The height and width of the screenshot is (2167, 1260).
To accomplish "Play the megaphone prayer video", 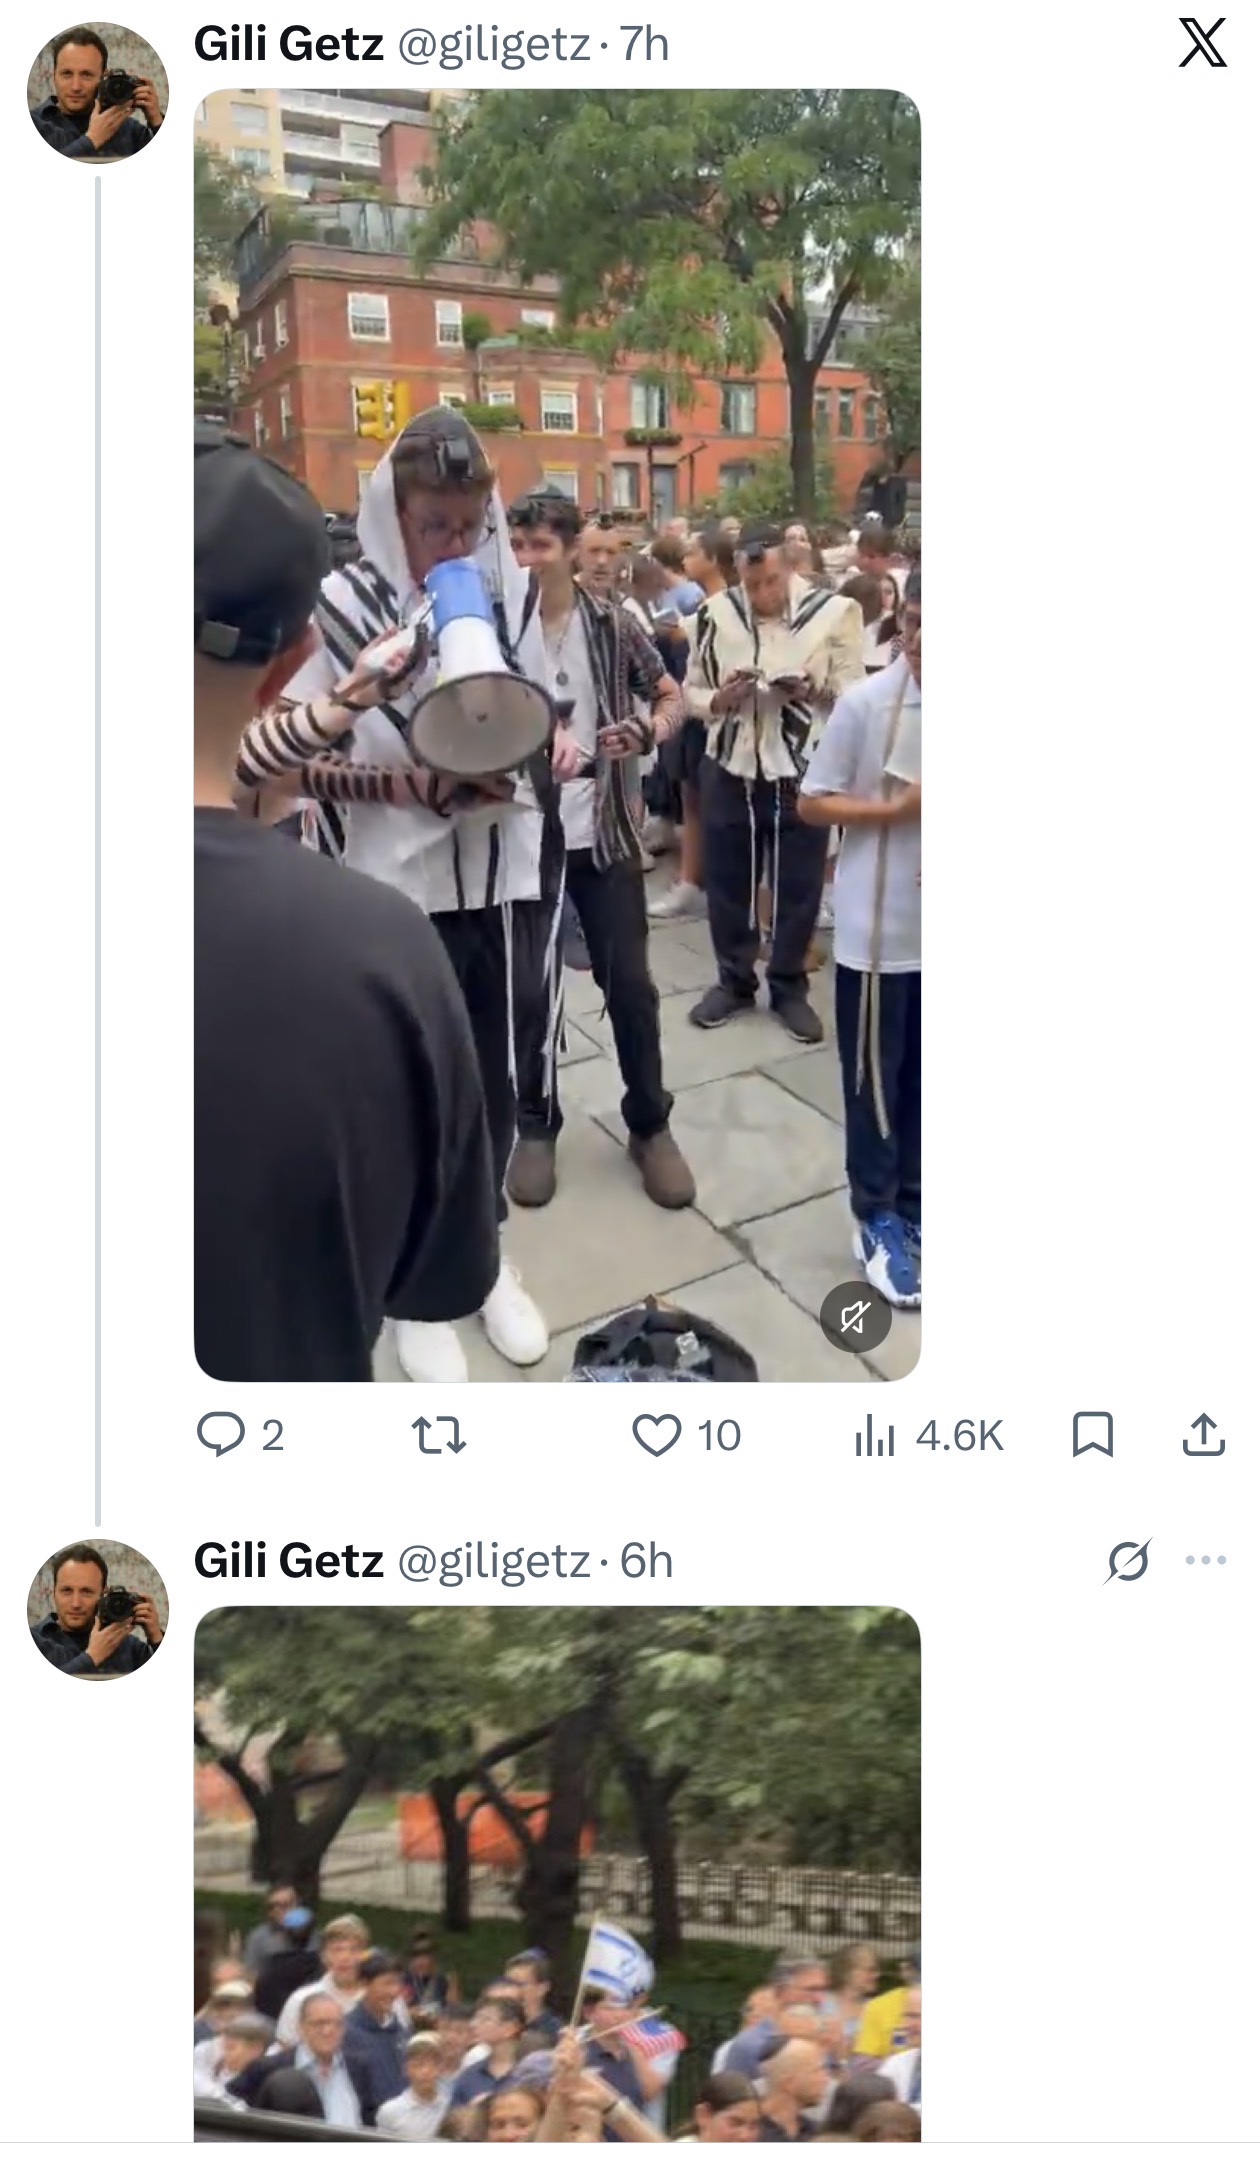I will 557,735.
